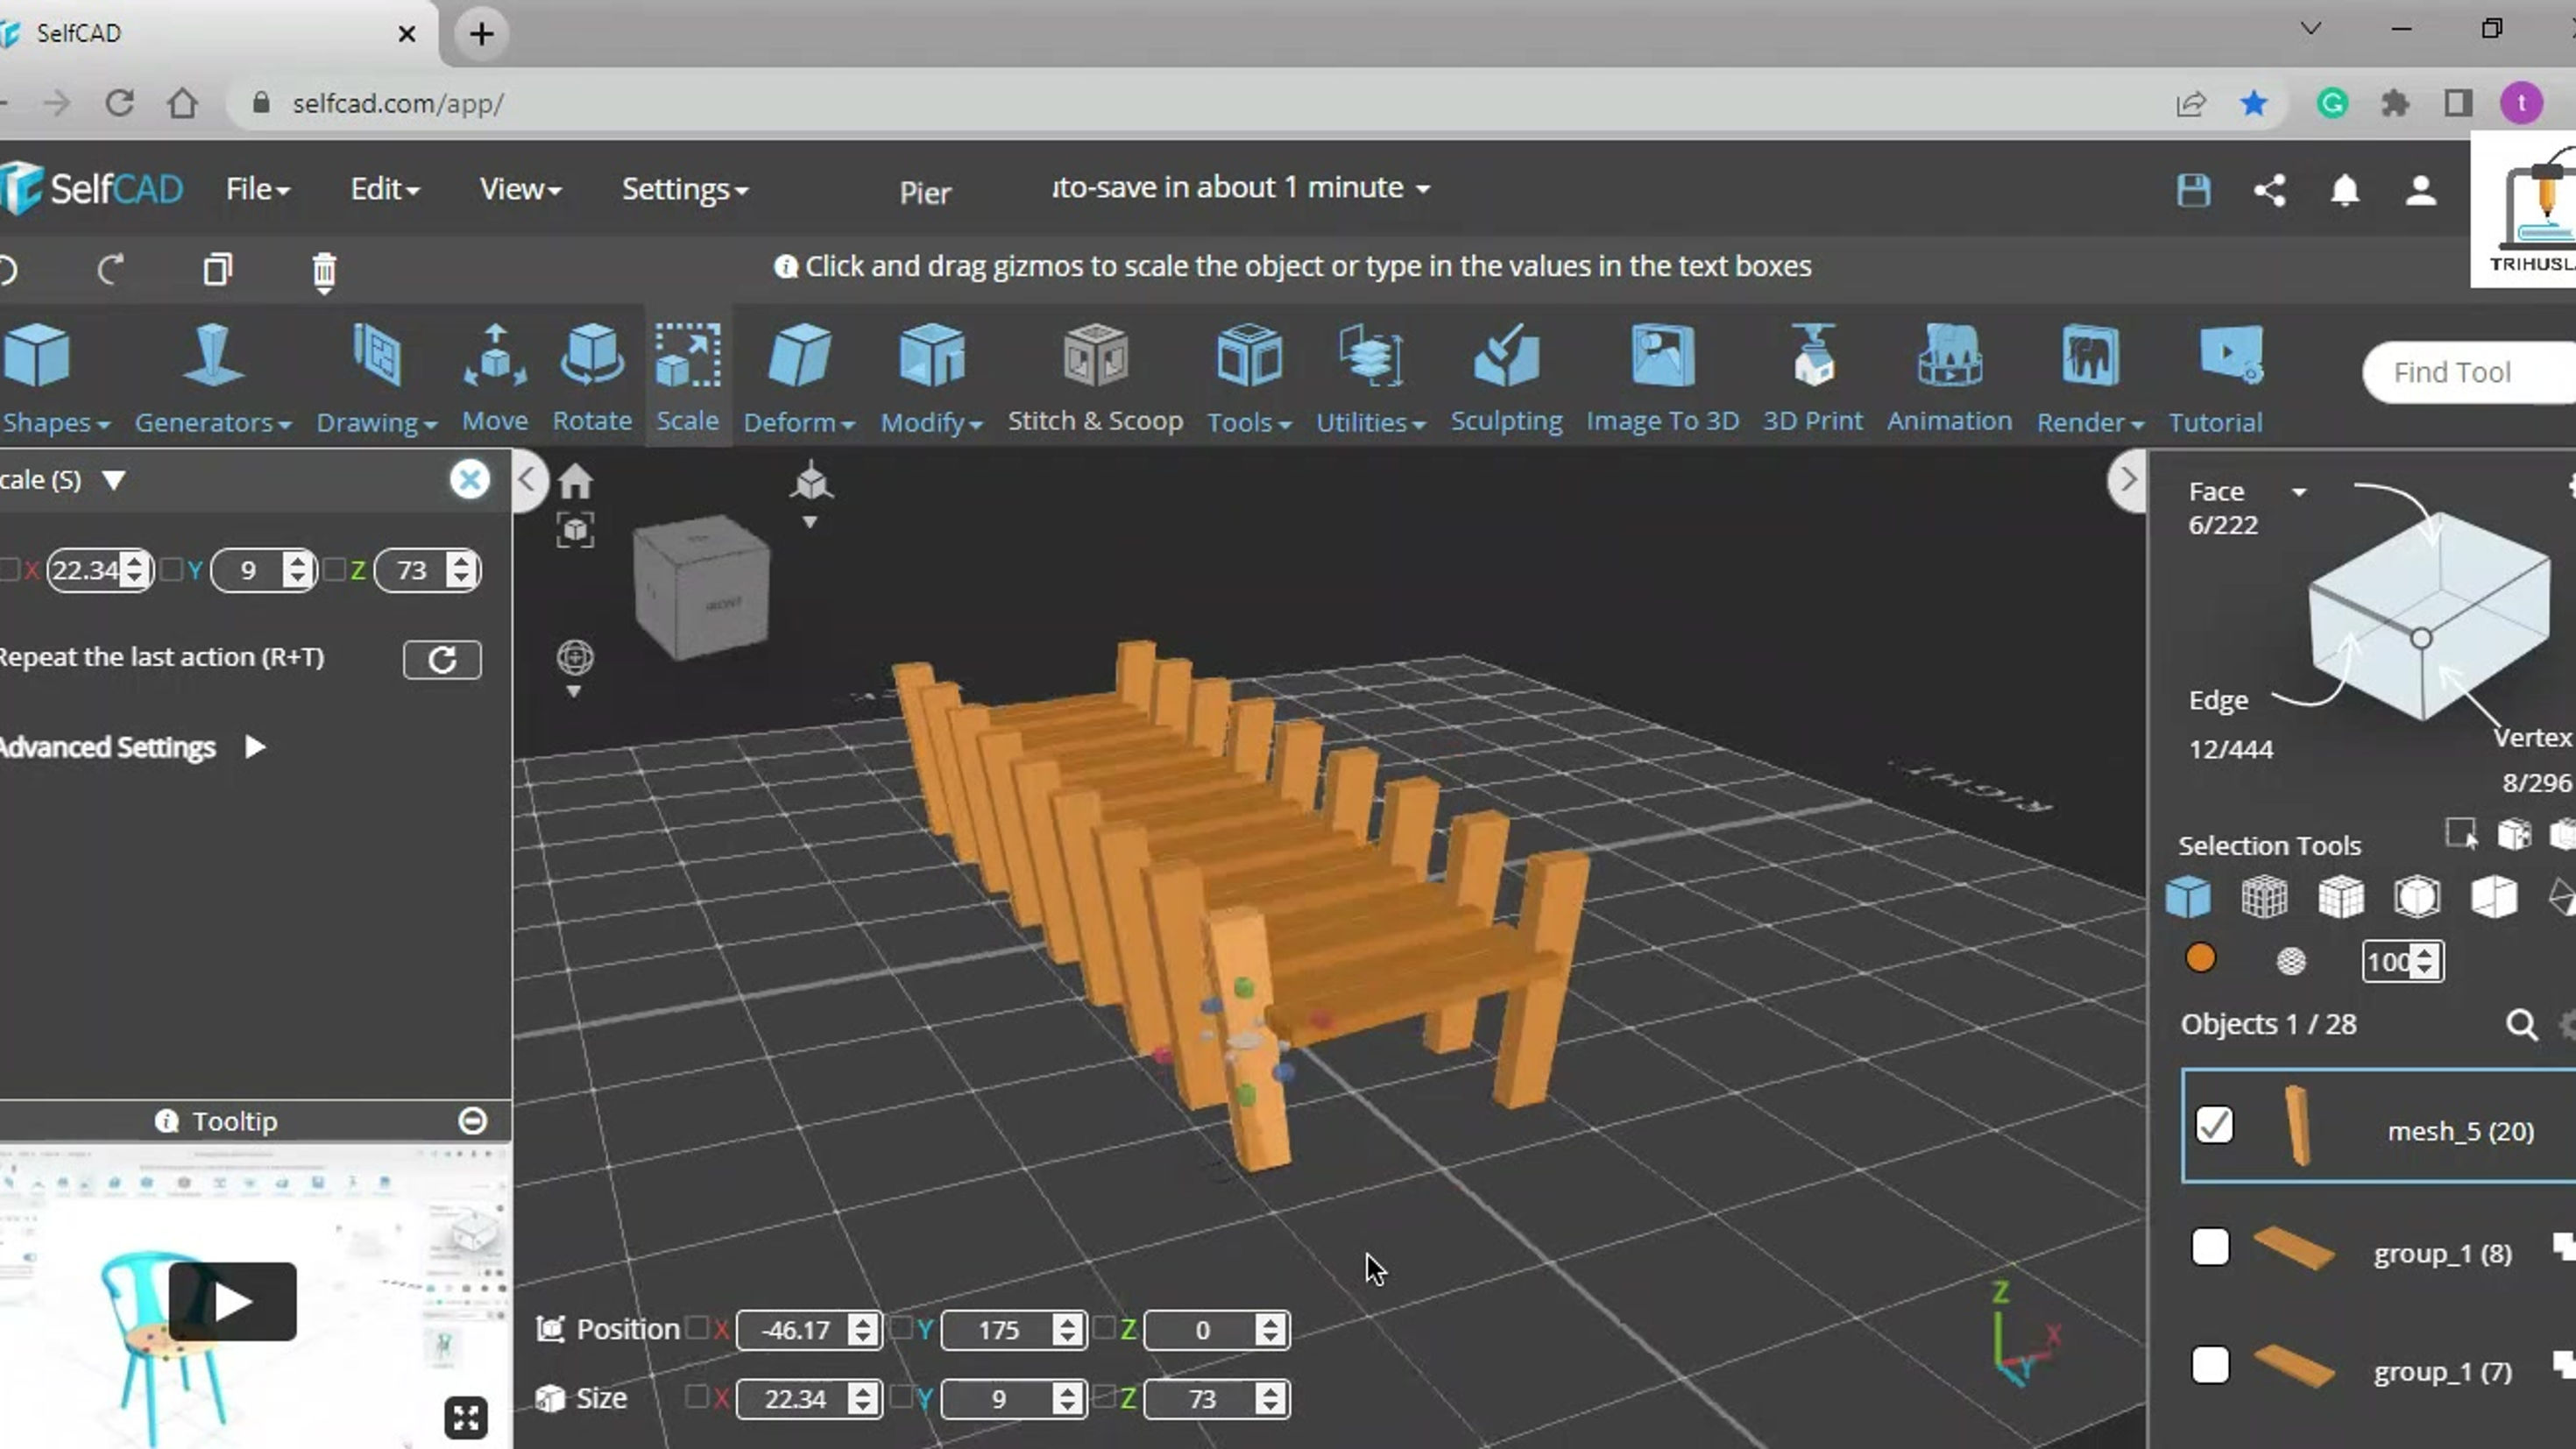Open the 3D Print tool

(1812, 379)
